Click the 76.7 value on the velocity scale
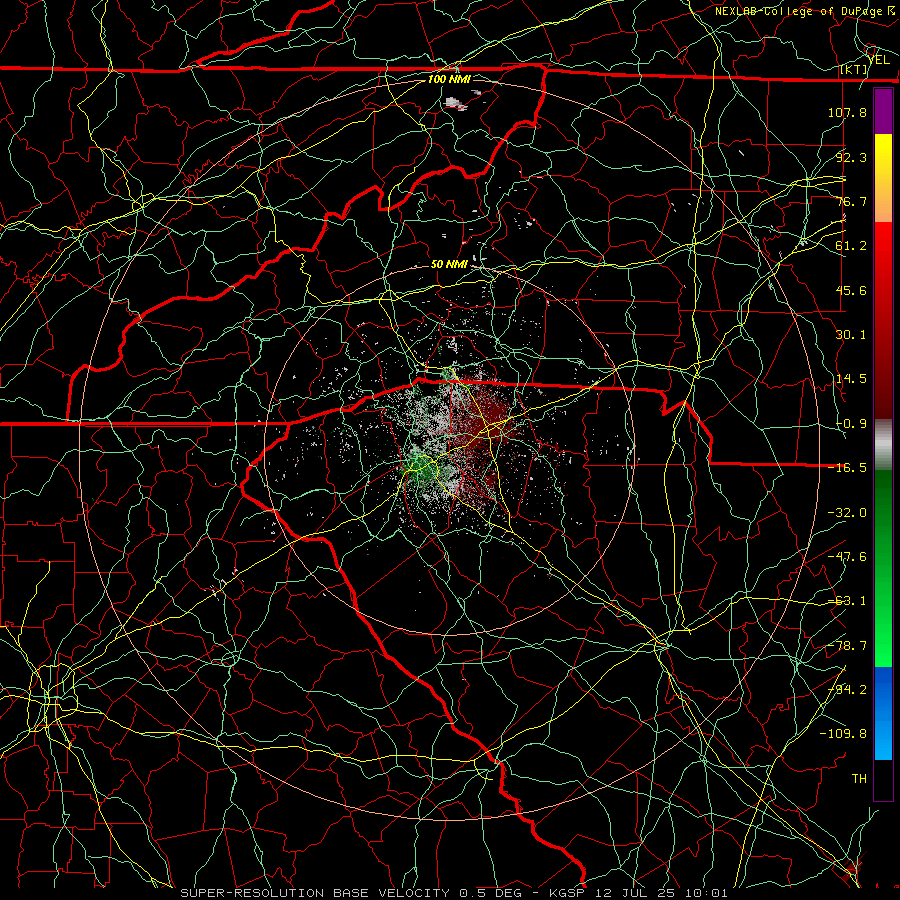The image size is (900, 900). 851,201
